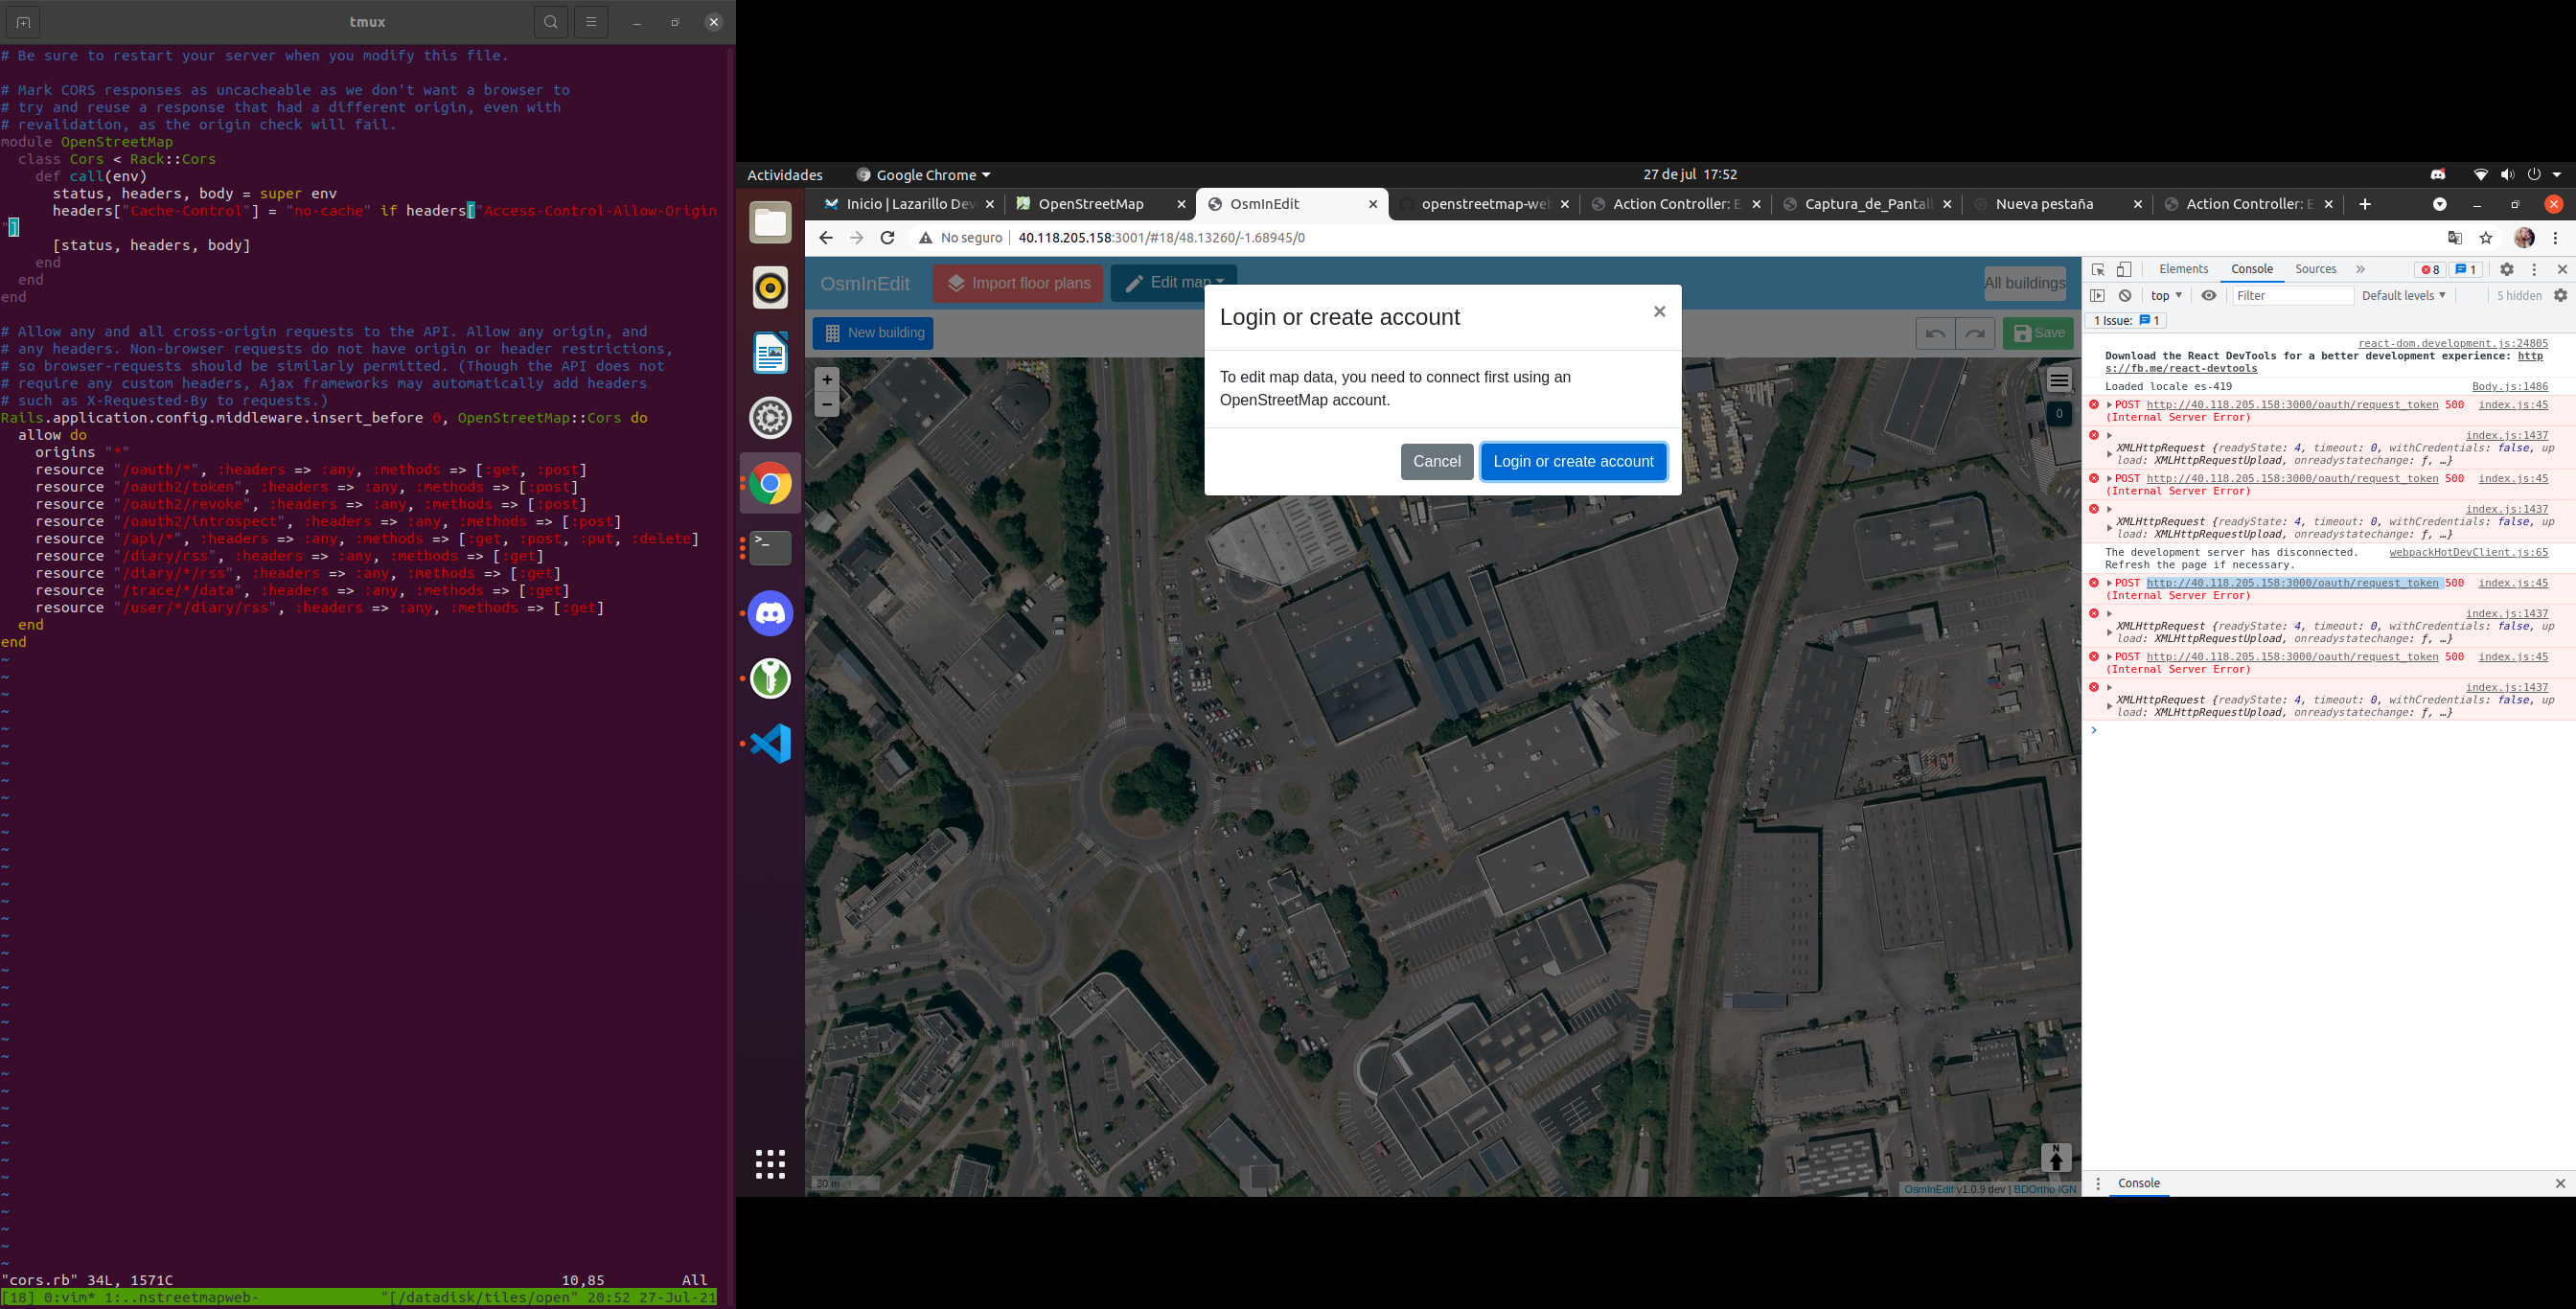Viewport: 2576px width, 1309px height.
Task: Open new terminal tab icon
Action: point(23,22)
